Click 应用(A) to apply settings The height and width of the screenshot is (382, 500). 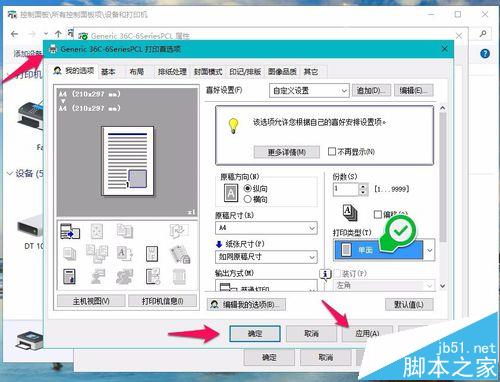(367, 334)
